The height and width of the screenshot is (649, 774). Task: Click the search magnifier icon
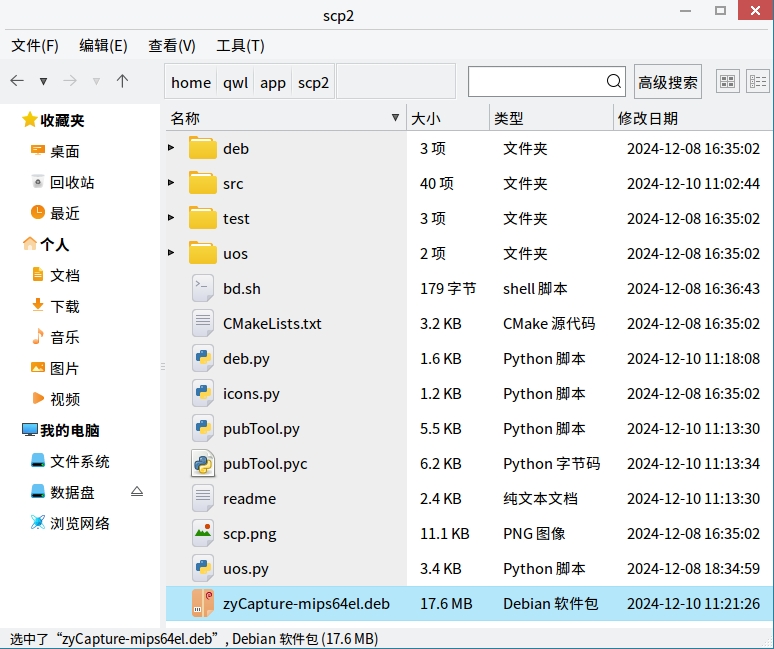(x=614, y=81)
